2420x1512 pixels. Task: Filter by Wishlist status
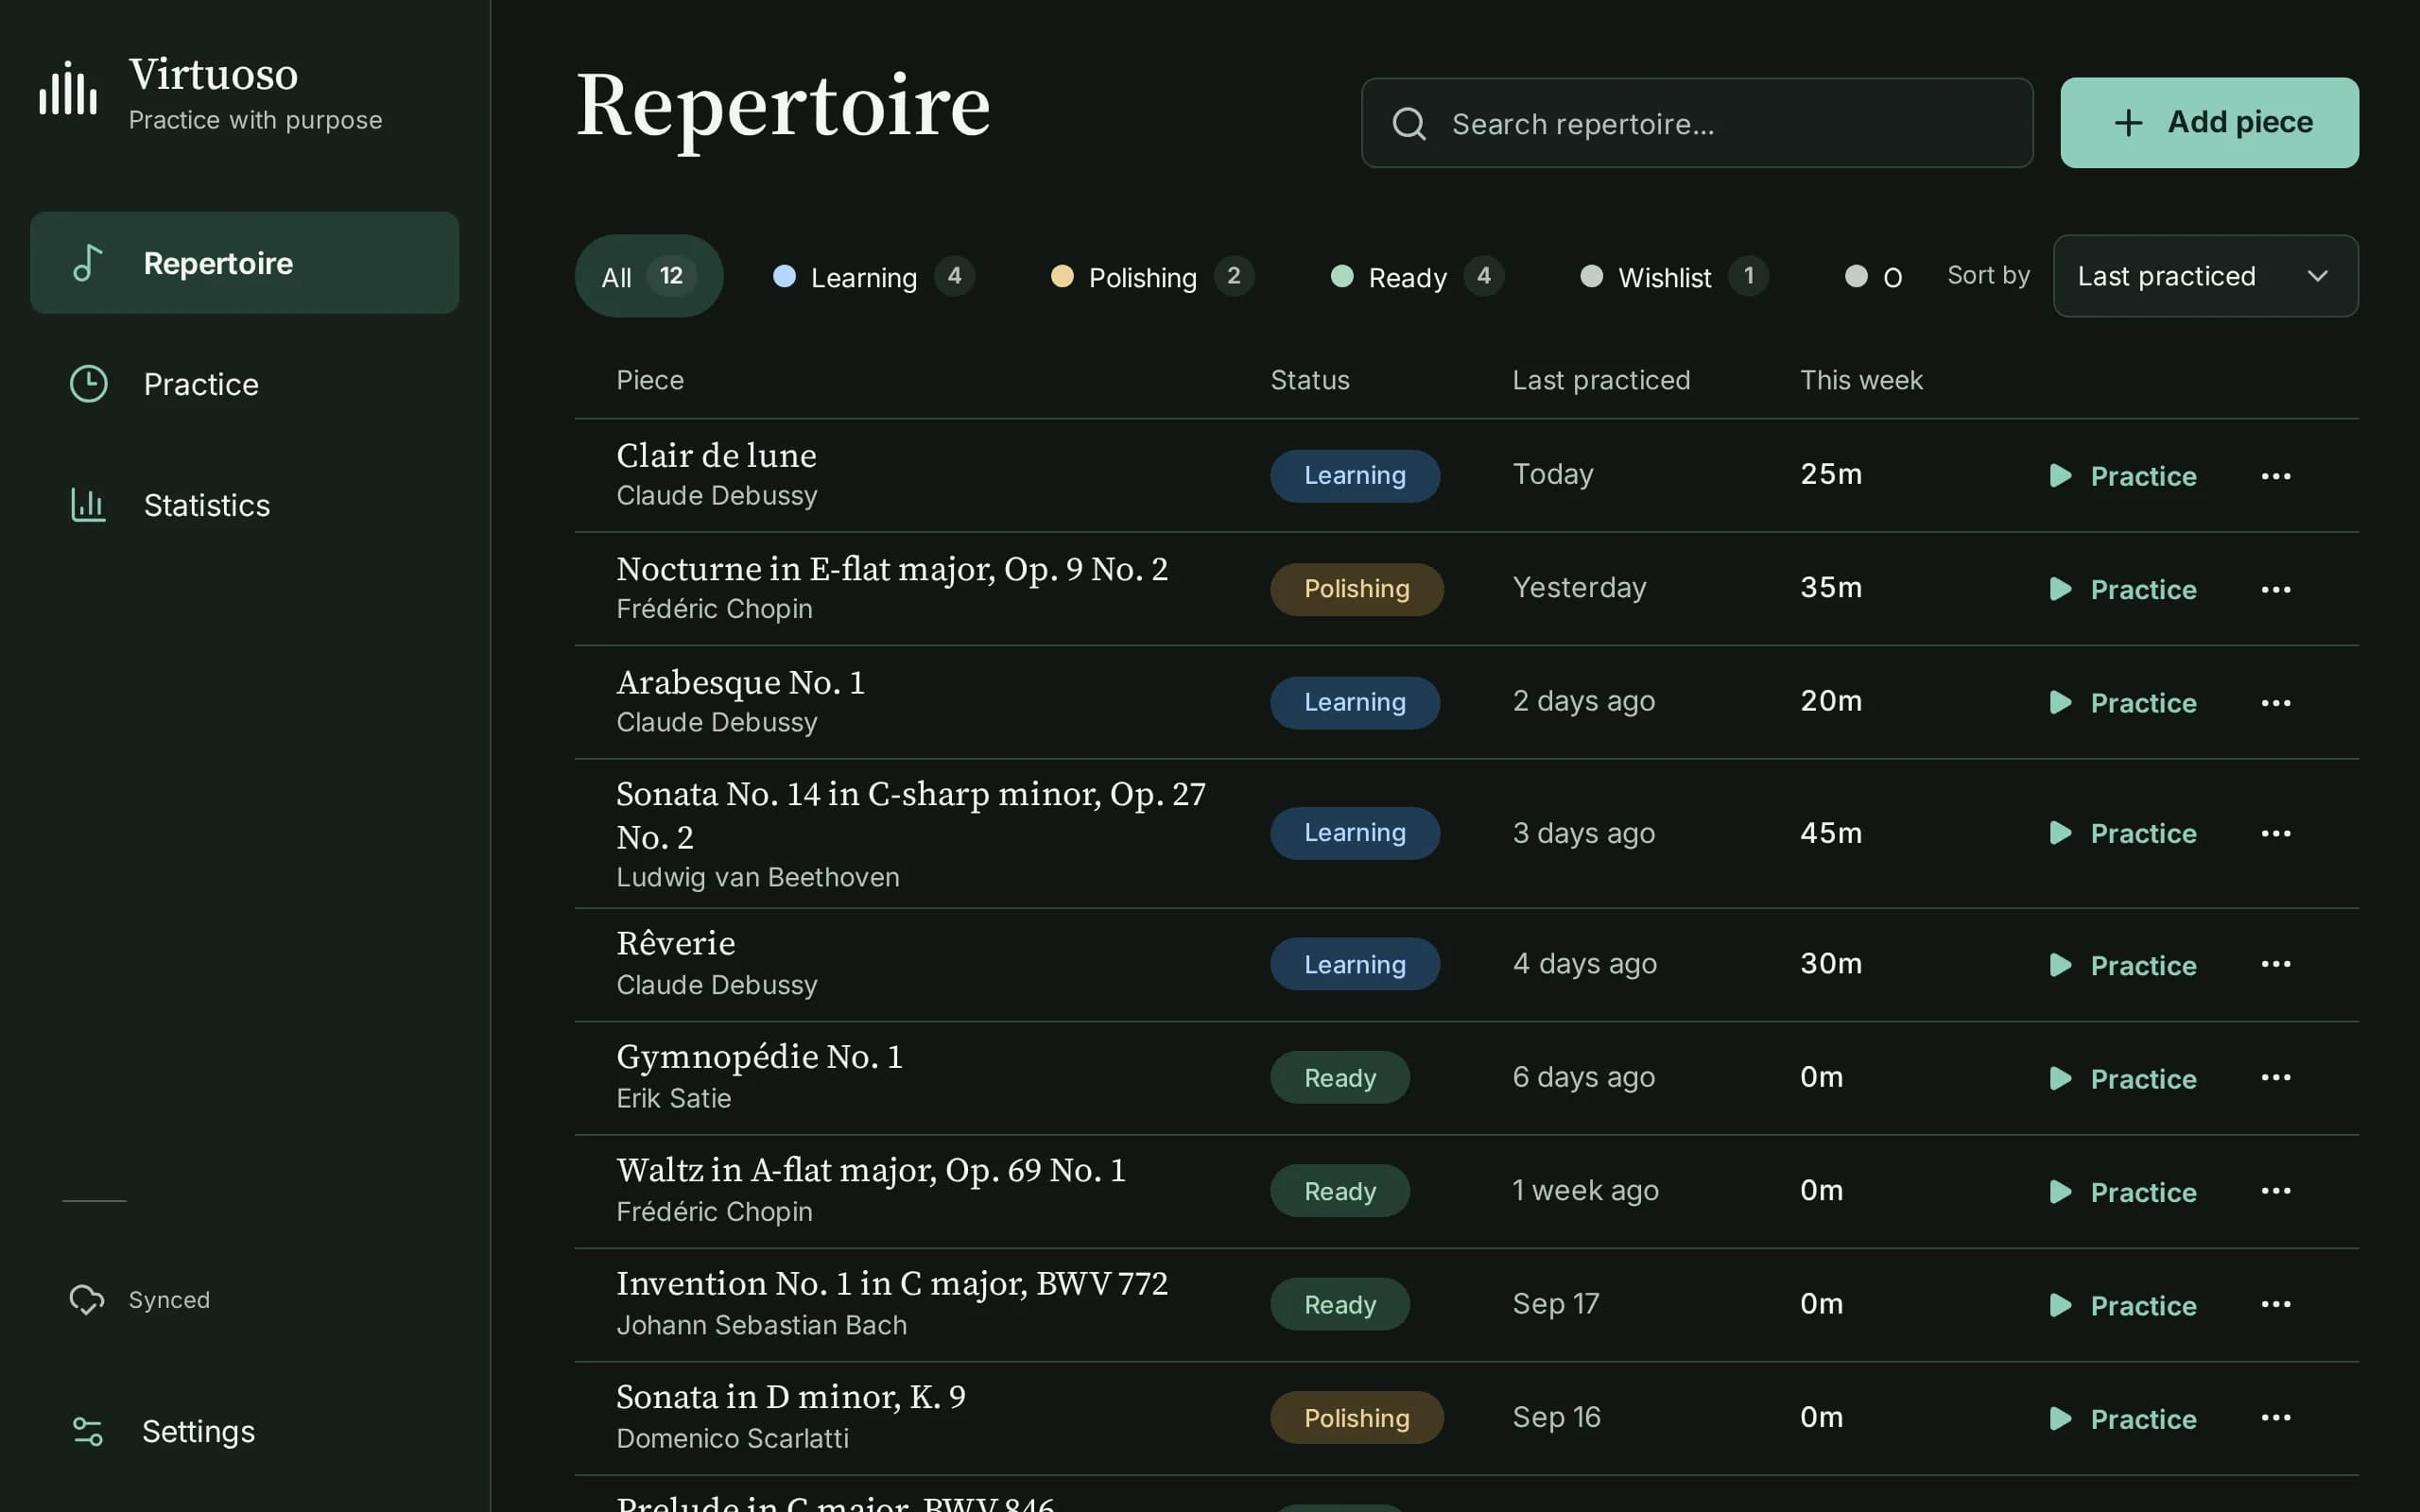click(1674, 276)
